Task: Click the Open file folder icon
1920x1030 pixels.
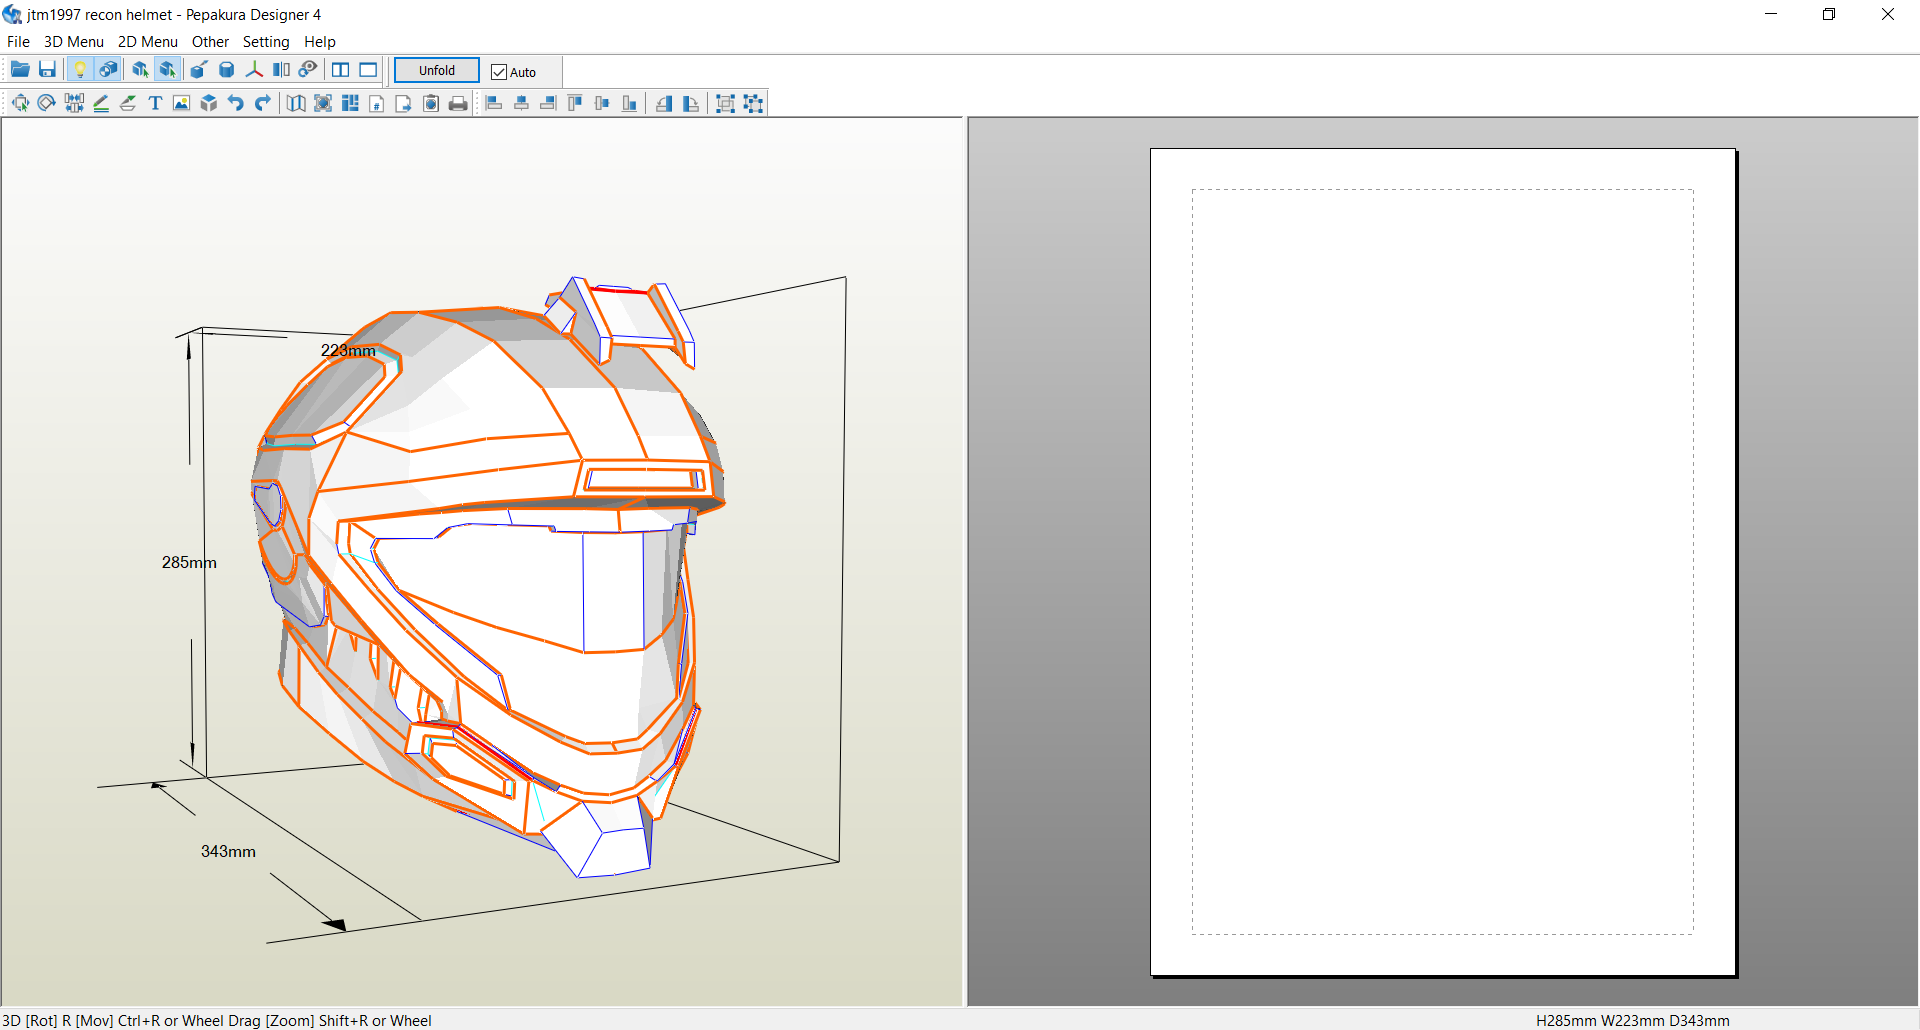Action: [x=20, y=70]
